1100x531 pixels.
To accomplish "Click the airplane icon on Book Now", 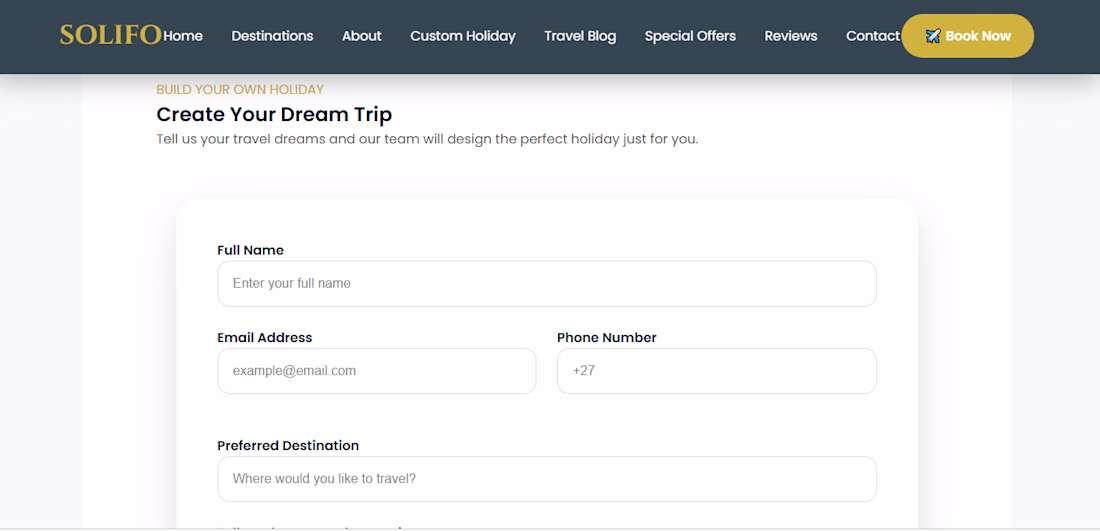I will (933, 36).
